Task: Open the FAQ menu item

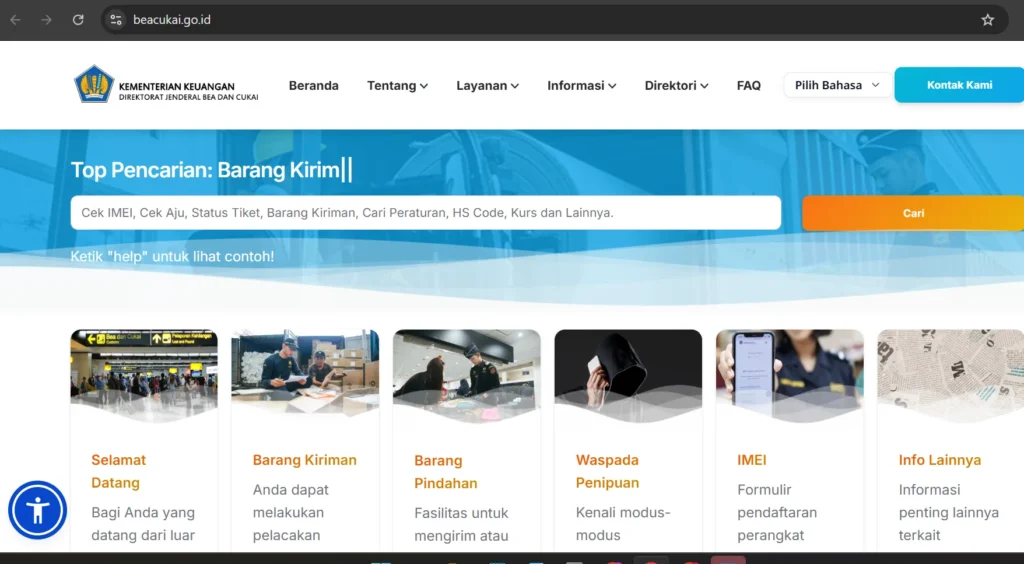Action: (748, 86)
